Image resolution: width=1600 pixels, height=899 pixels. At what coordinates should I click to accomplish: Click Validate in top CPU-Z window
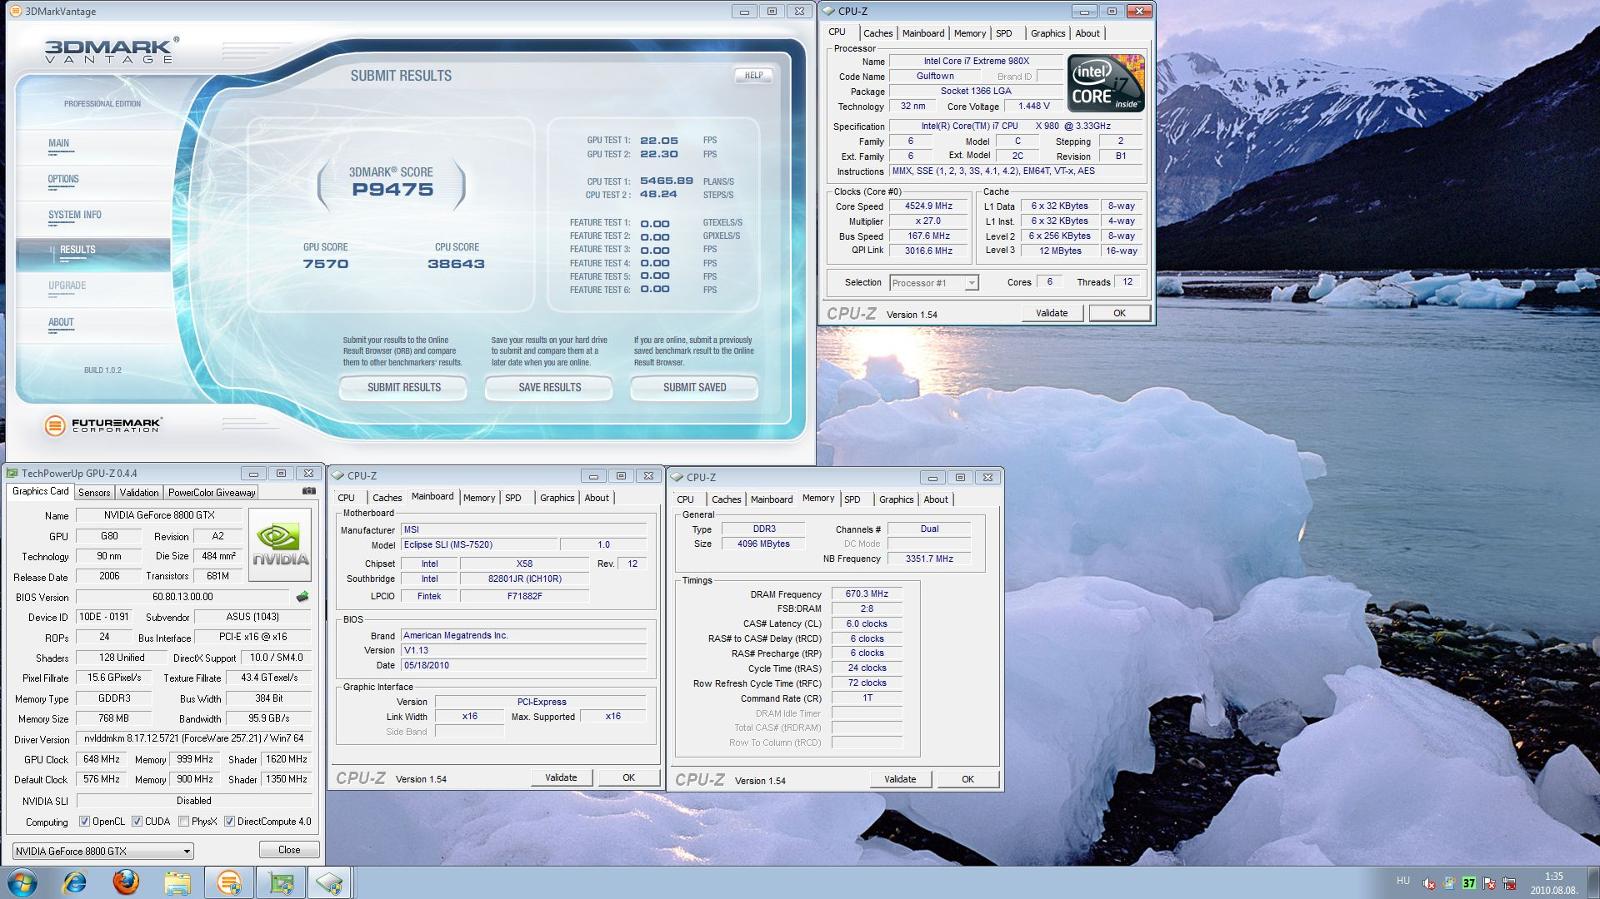[1051, 313]
